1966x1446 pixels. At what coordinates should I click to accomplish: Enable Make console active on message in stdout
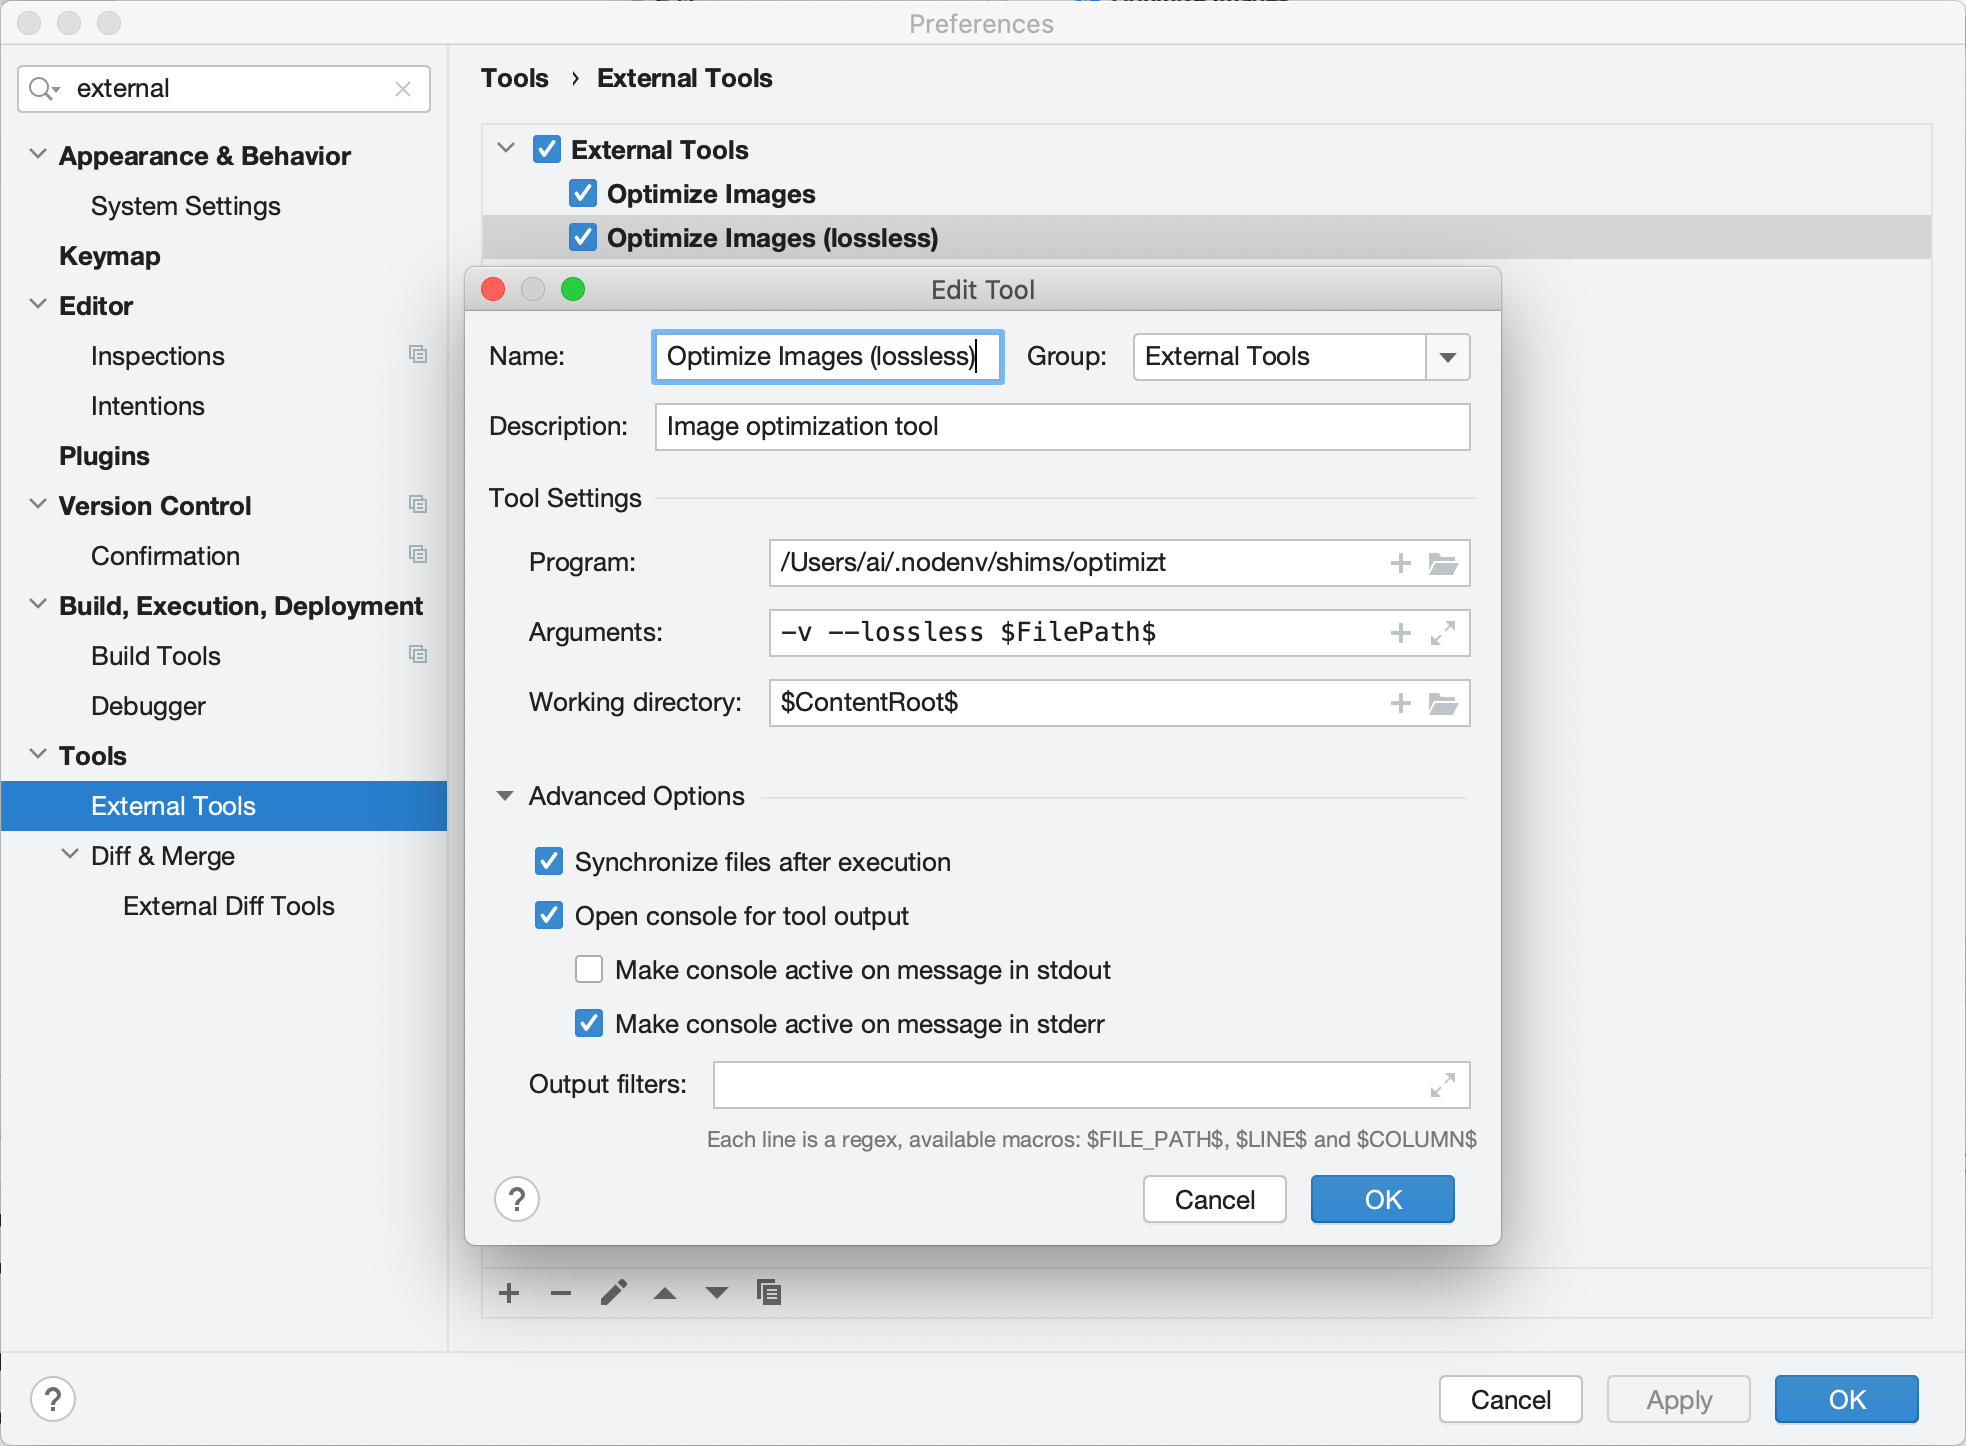click(589, 970)
